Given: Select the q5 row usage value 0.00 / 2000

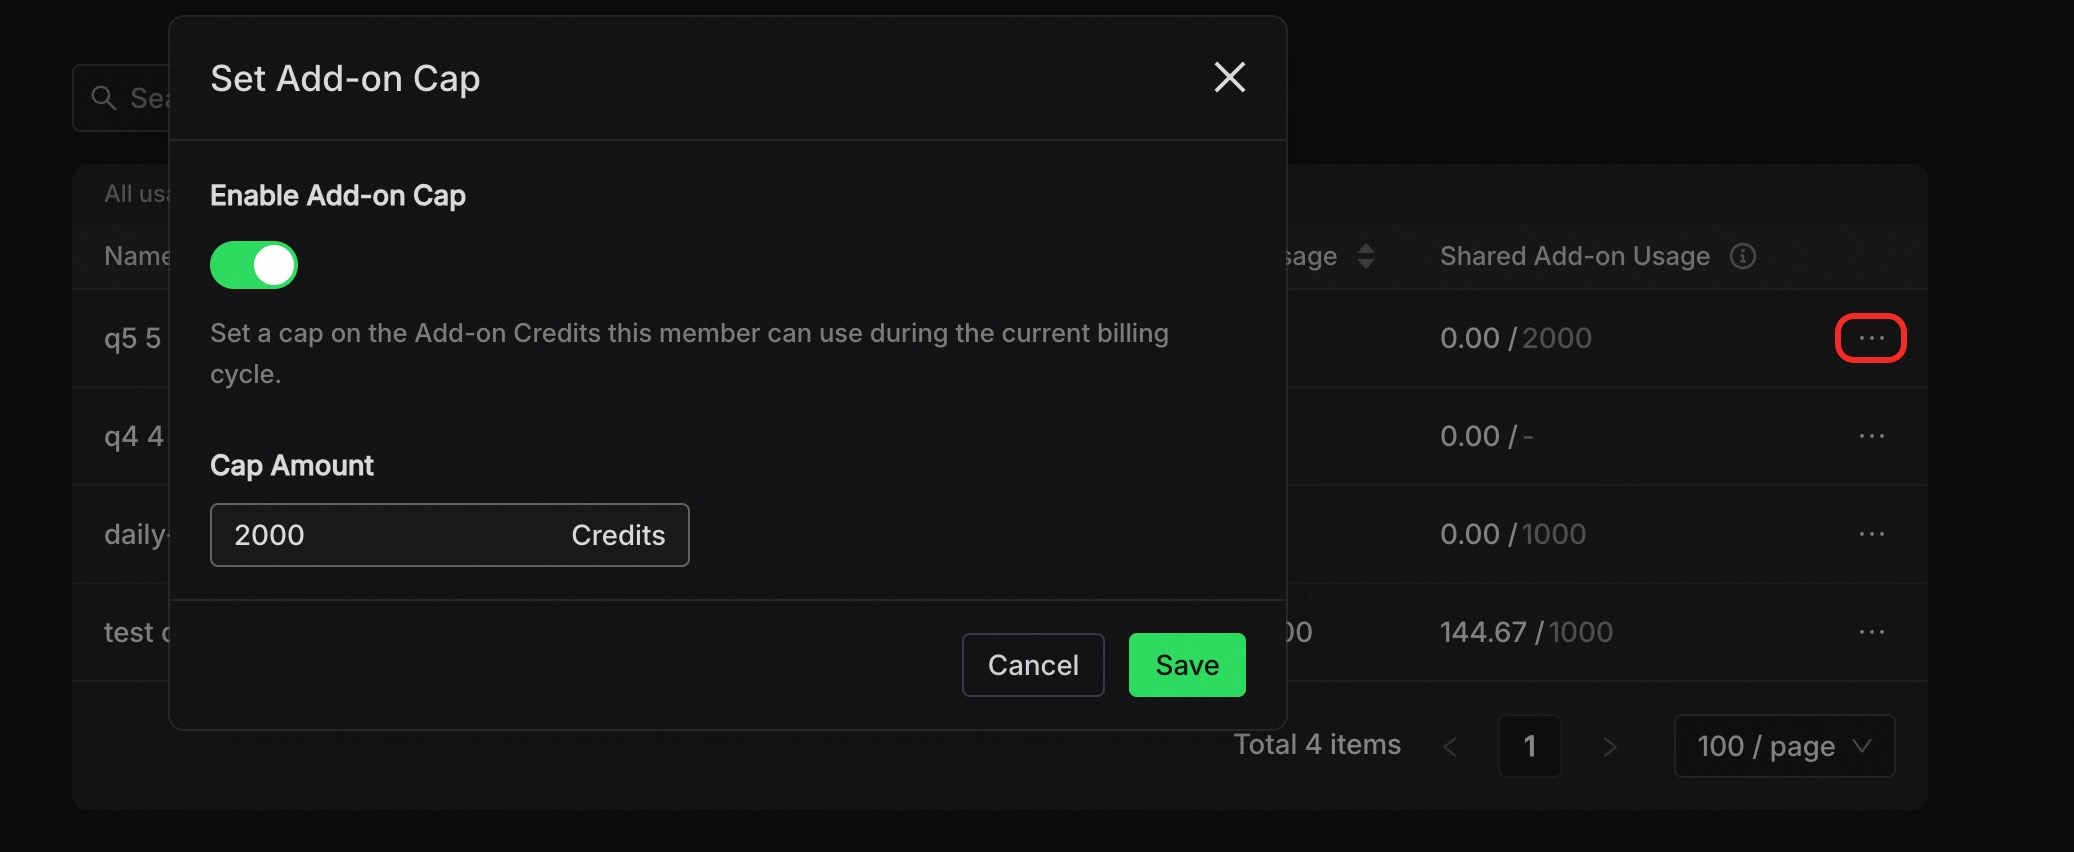Looking at the screenshot, I should click(1515, 338).
